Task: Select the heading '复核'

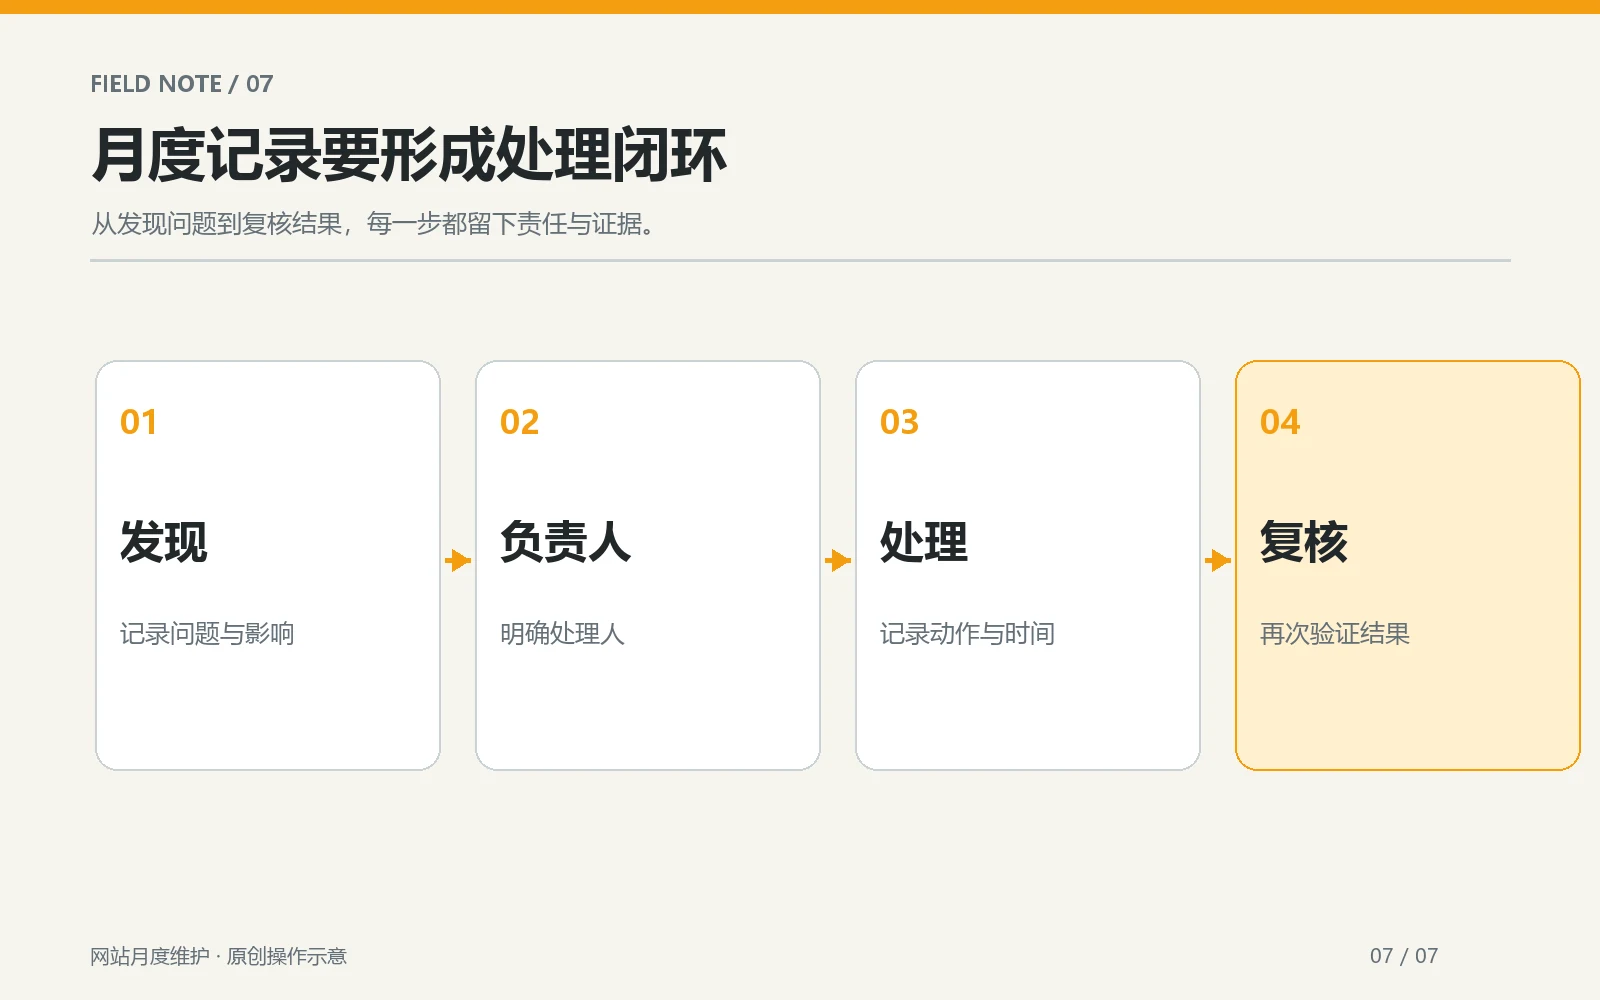Action: (1304, 542)
